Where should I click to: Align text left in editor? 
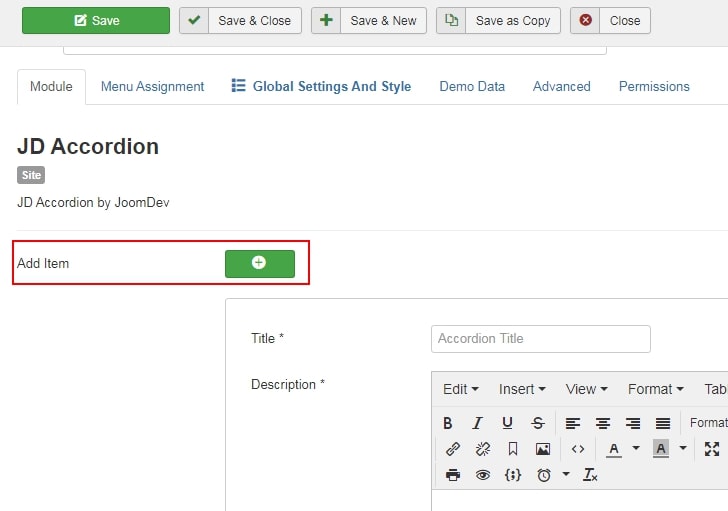(x=573, y=423)
